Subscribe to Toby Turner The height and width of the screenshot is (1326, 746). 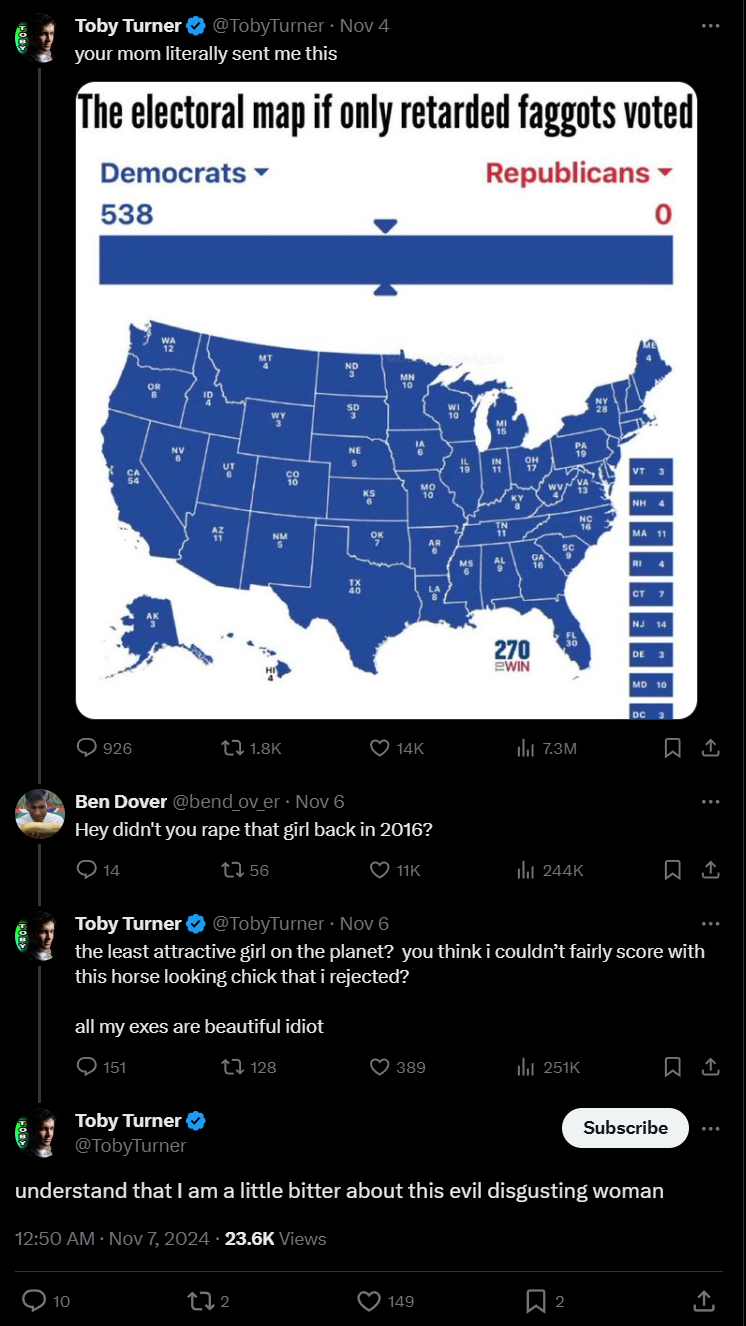[626, 1128]
